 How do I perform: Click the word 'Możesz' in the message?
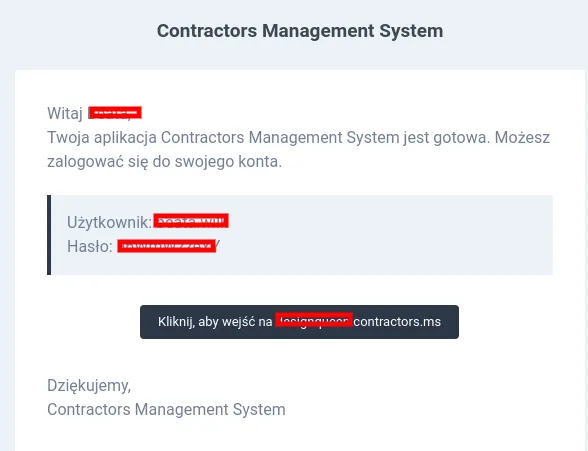522,138
